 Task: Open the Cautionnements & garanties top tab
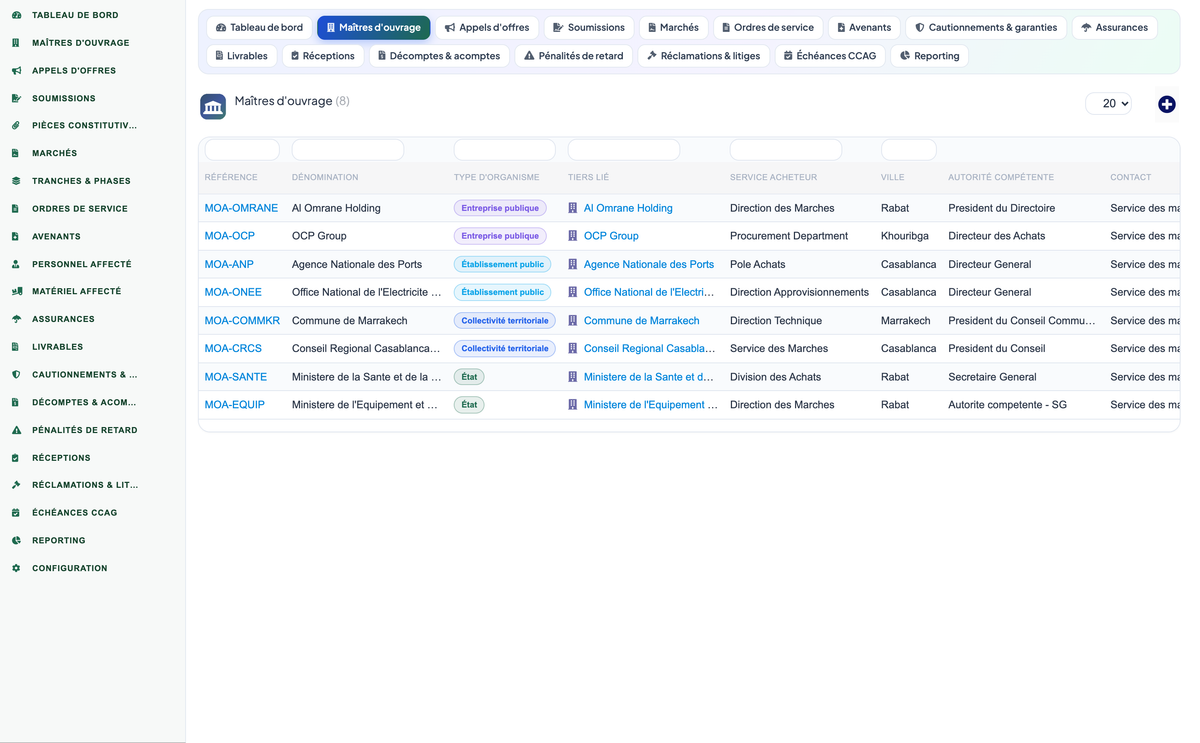(x=986, y=28)
